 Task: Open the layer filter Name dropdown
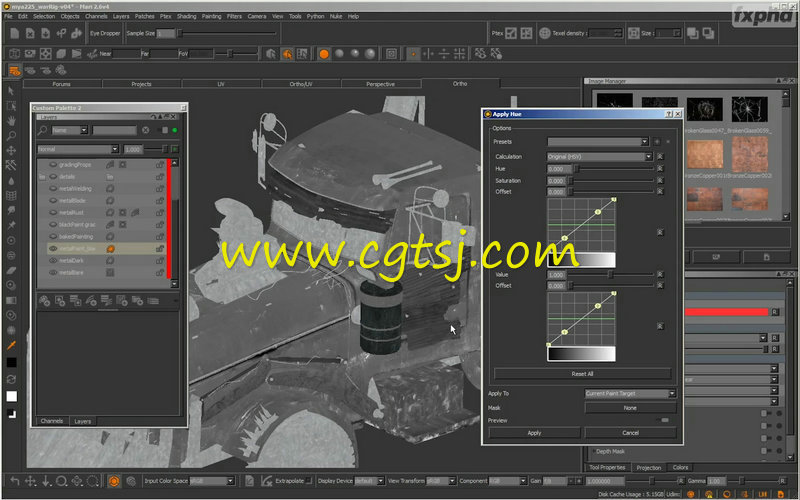pyautogui.click(x=69, y=131)
